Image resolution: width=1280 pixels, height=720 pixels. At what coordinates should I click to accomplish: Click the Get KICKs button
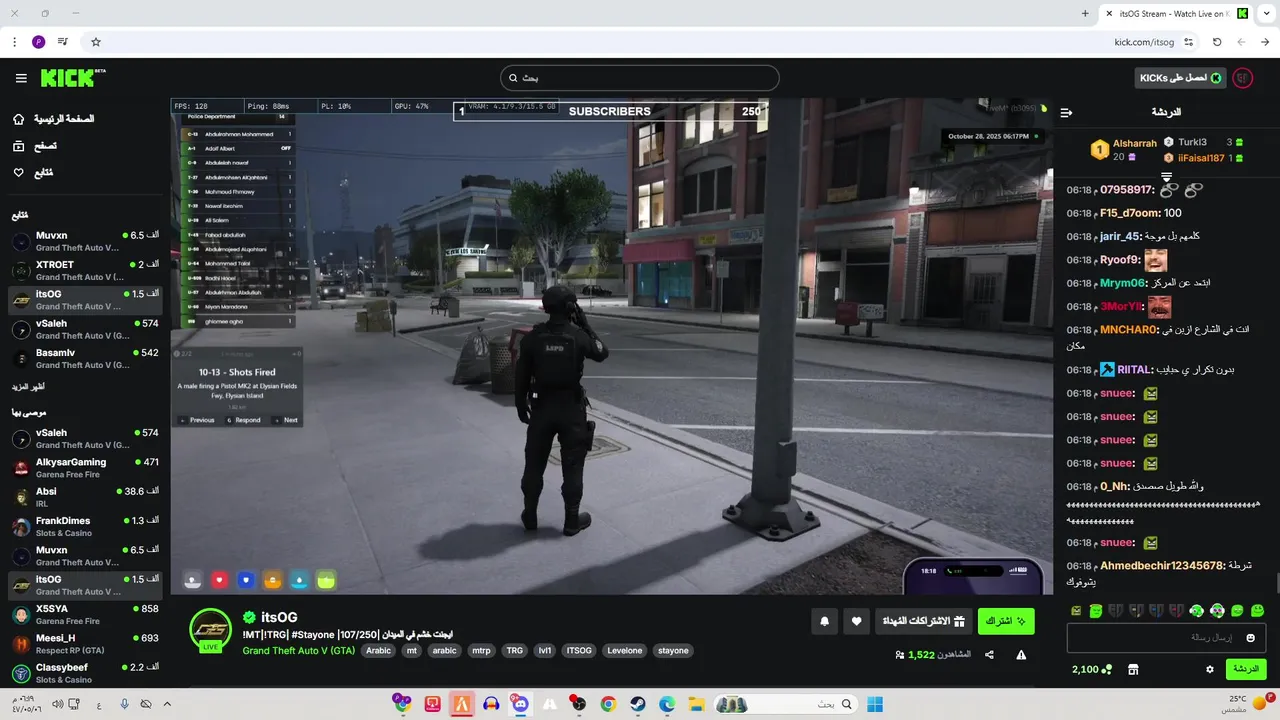click(1180, 78)
